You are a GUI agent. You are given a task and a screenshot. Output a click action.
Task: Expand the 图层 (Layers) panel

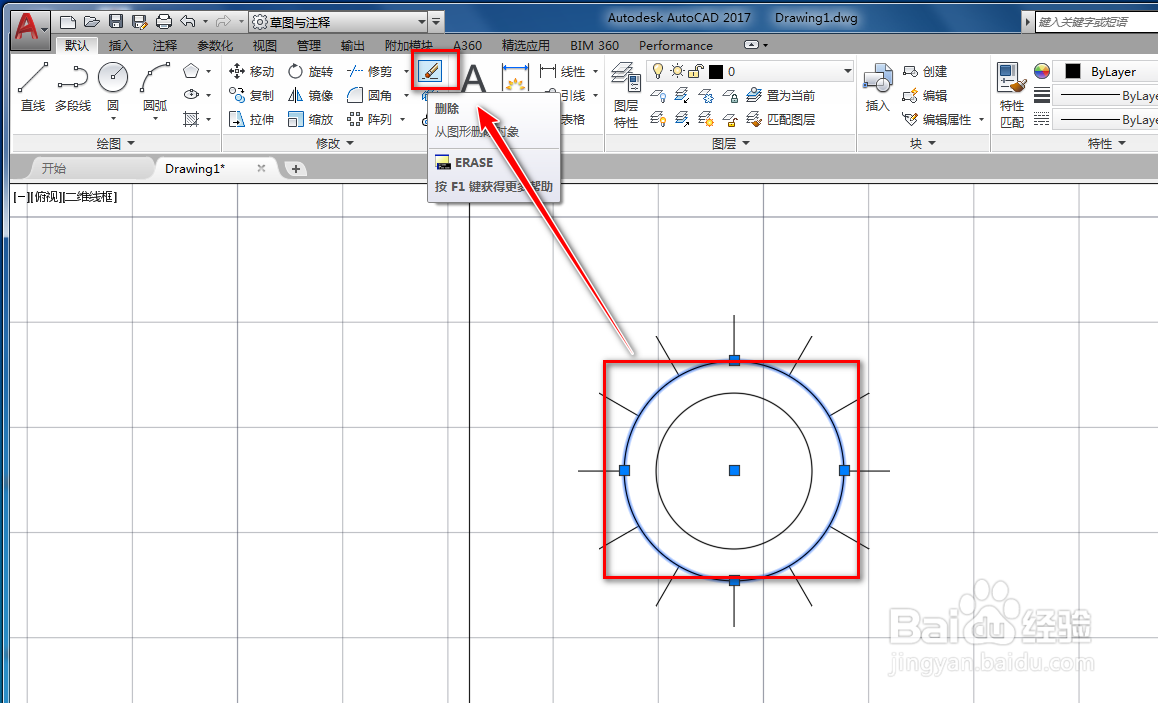(730, 143)
